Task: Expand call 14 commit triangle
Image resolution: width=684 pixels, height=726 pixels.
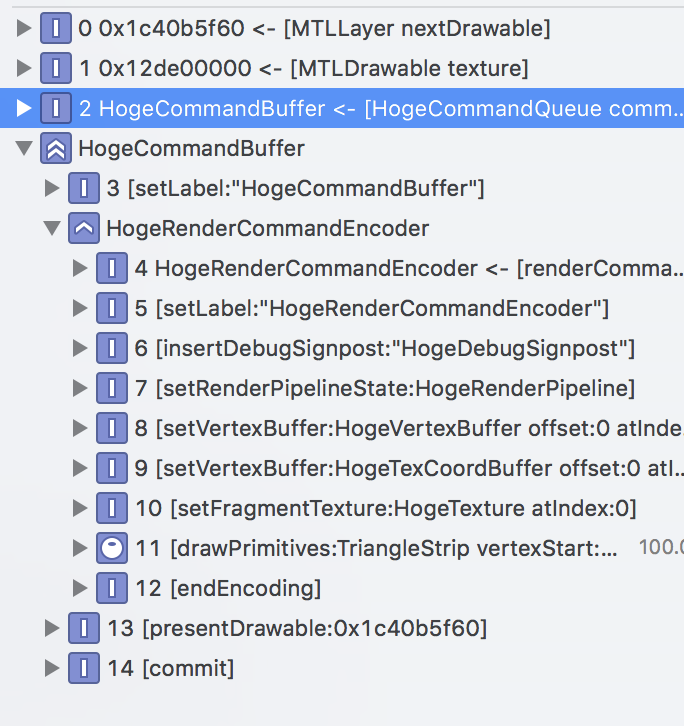Action: (52, 668)
